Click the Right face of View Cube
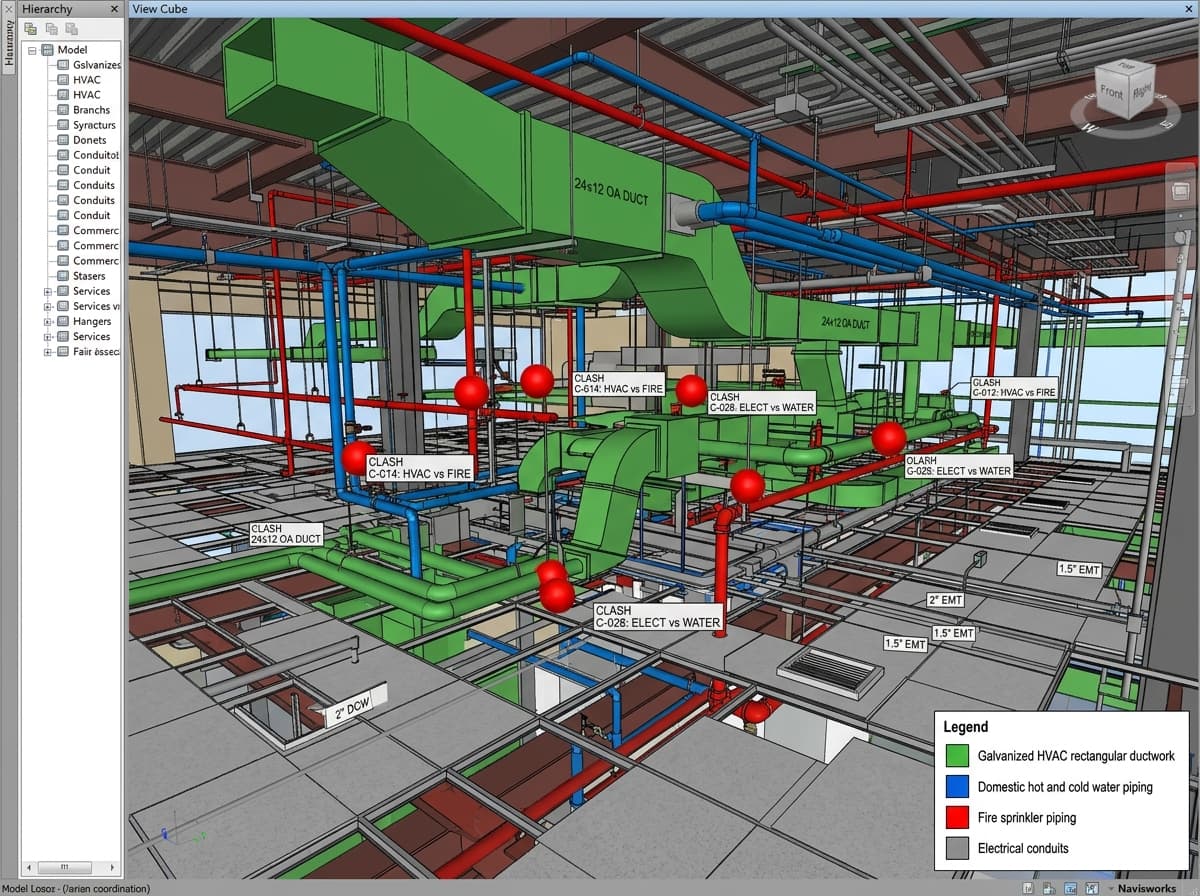 tap(1141, 90)
